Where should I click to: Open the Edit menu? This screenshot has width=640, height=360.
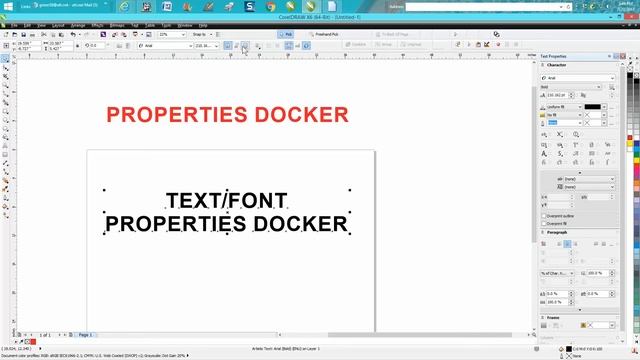[x=27, y=25]
